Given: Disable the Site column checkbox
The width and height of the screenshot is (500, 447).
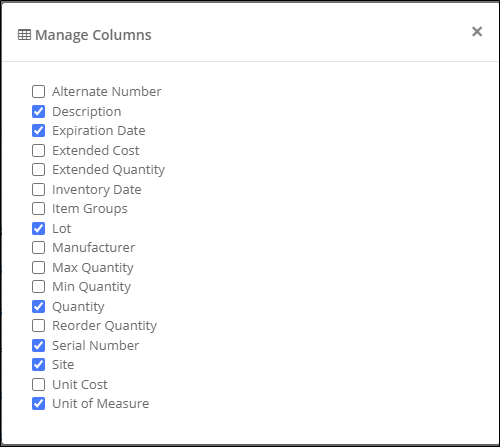Looking at the screenshot, I should pyautogui.click(x=39, y=364).
